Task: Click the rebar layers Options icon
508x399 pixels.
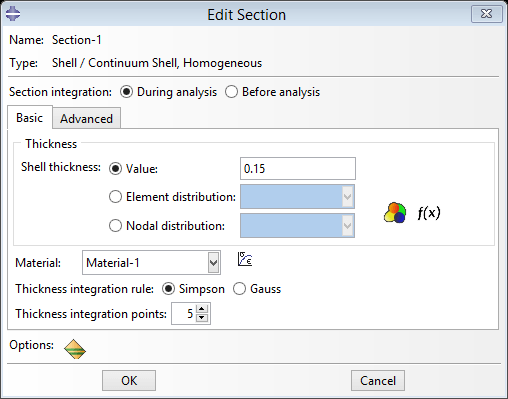Action: [75, 349]
